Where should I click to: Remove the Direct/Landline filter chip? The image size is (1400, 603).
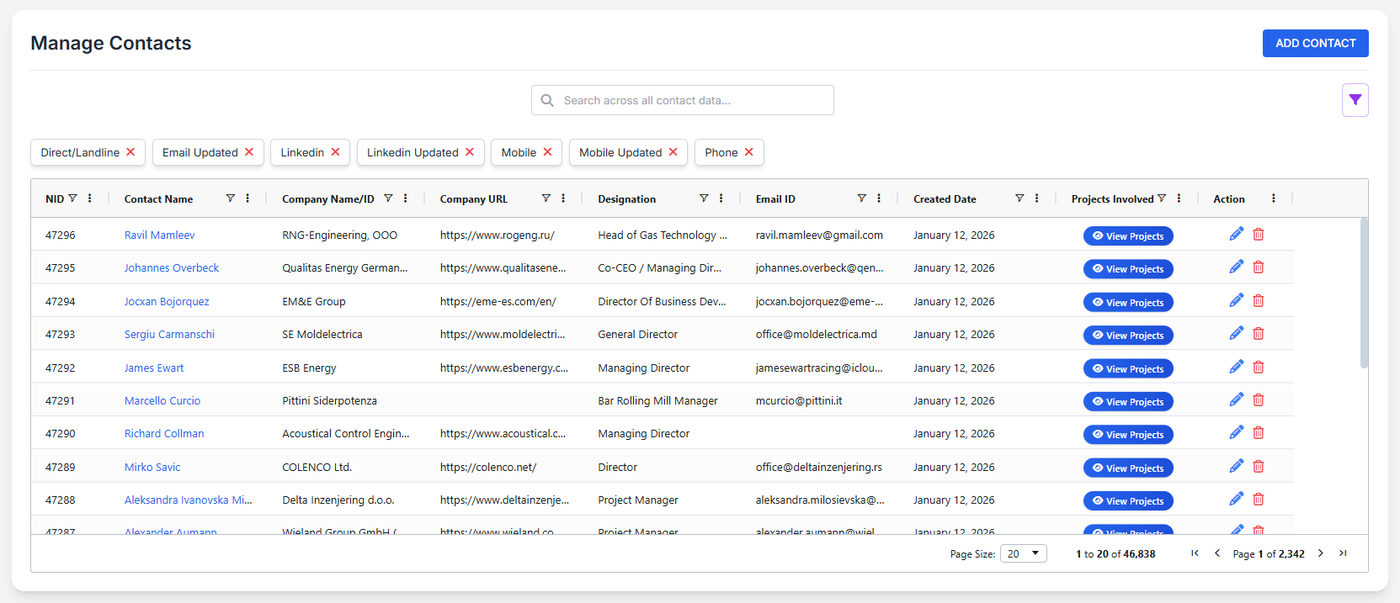(x=130, y=152)
